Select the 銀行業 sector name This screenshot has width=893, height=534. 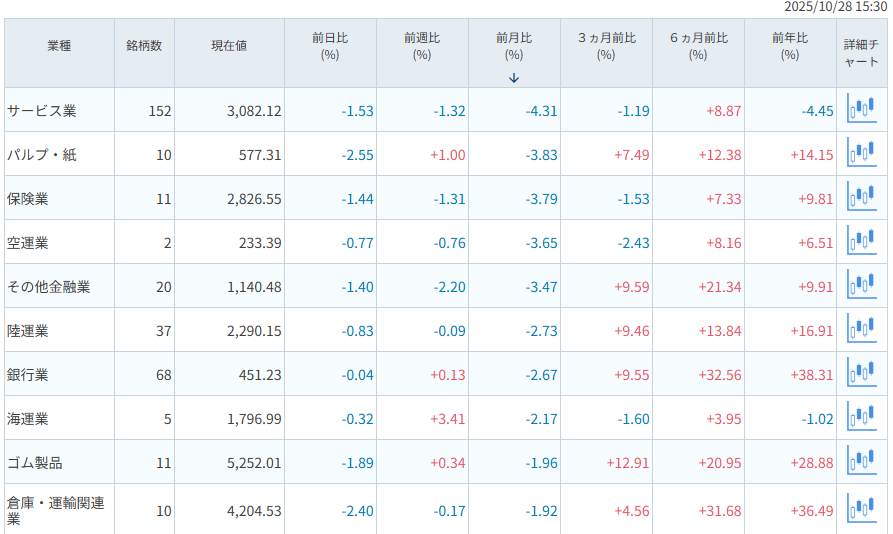pyautogui.click(x=28, y=375)
